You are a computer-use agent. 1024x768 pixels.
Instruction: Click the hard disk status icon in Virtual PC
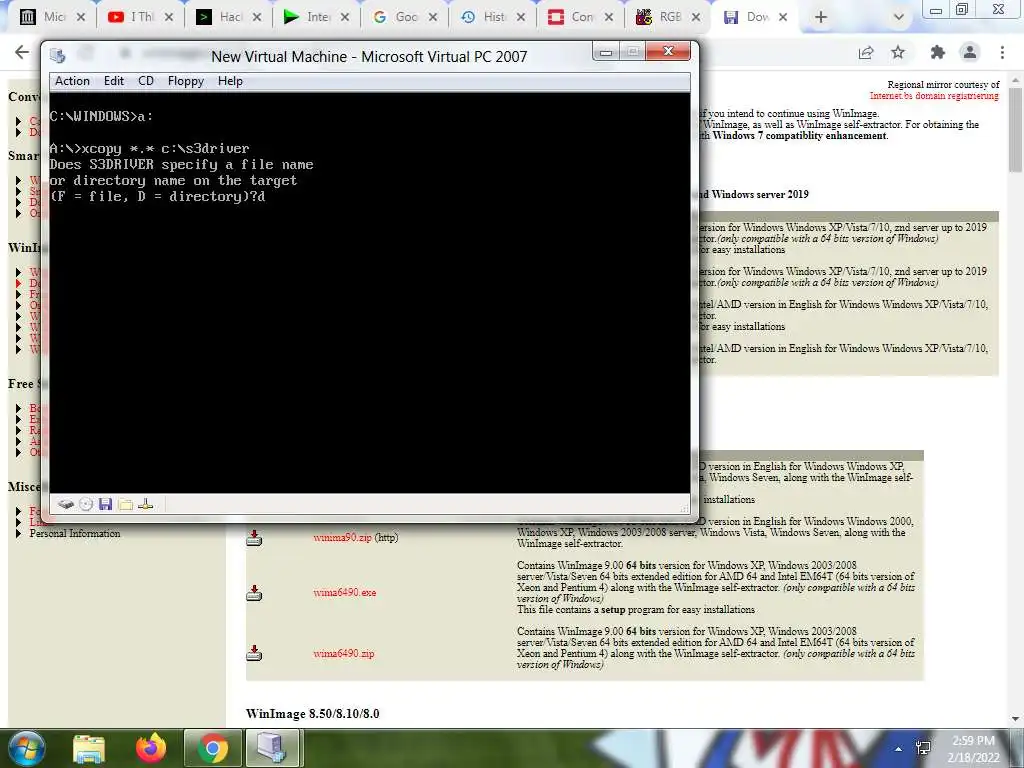[x=65, y=504]
